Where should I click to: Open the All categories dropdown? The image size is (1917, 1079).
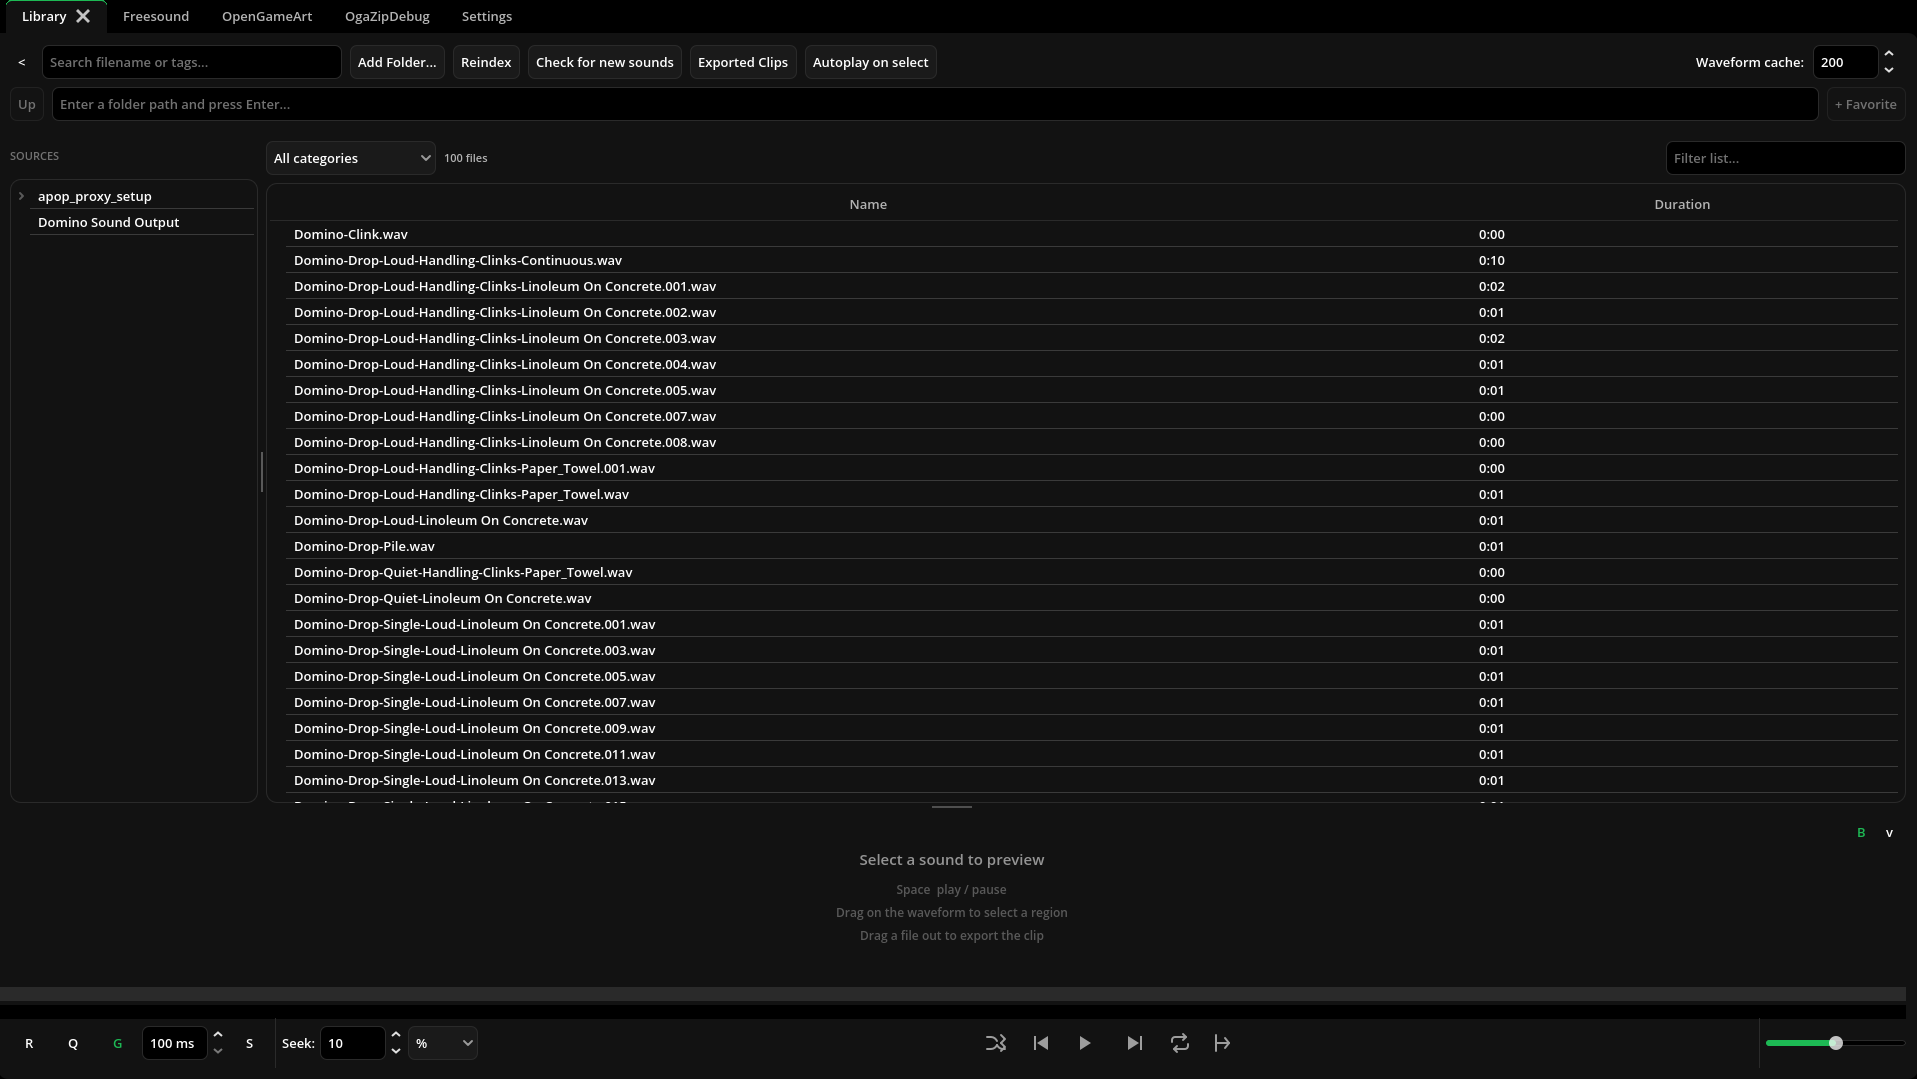pos(351,158)
